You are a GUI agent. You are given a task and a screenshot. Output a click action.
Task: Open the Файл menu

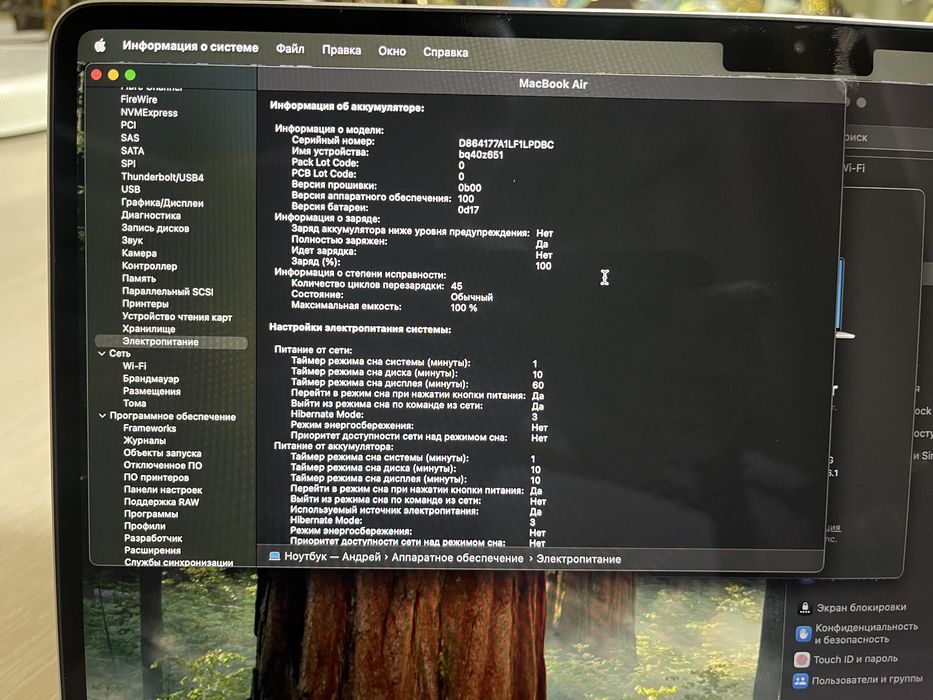290,49
